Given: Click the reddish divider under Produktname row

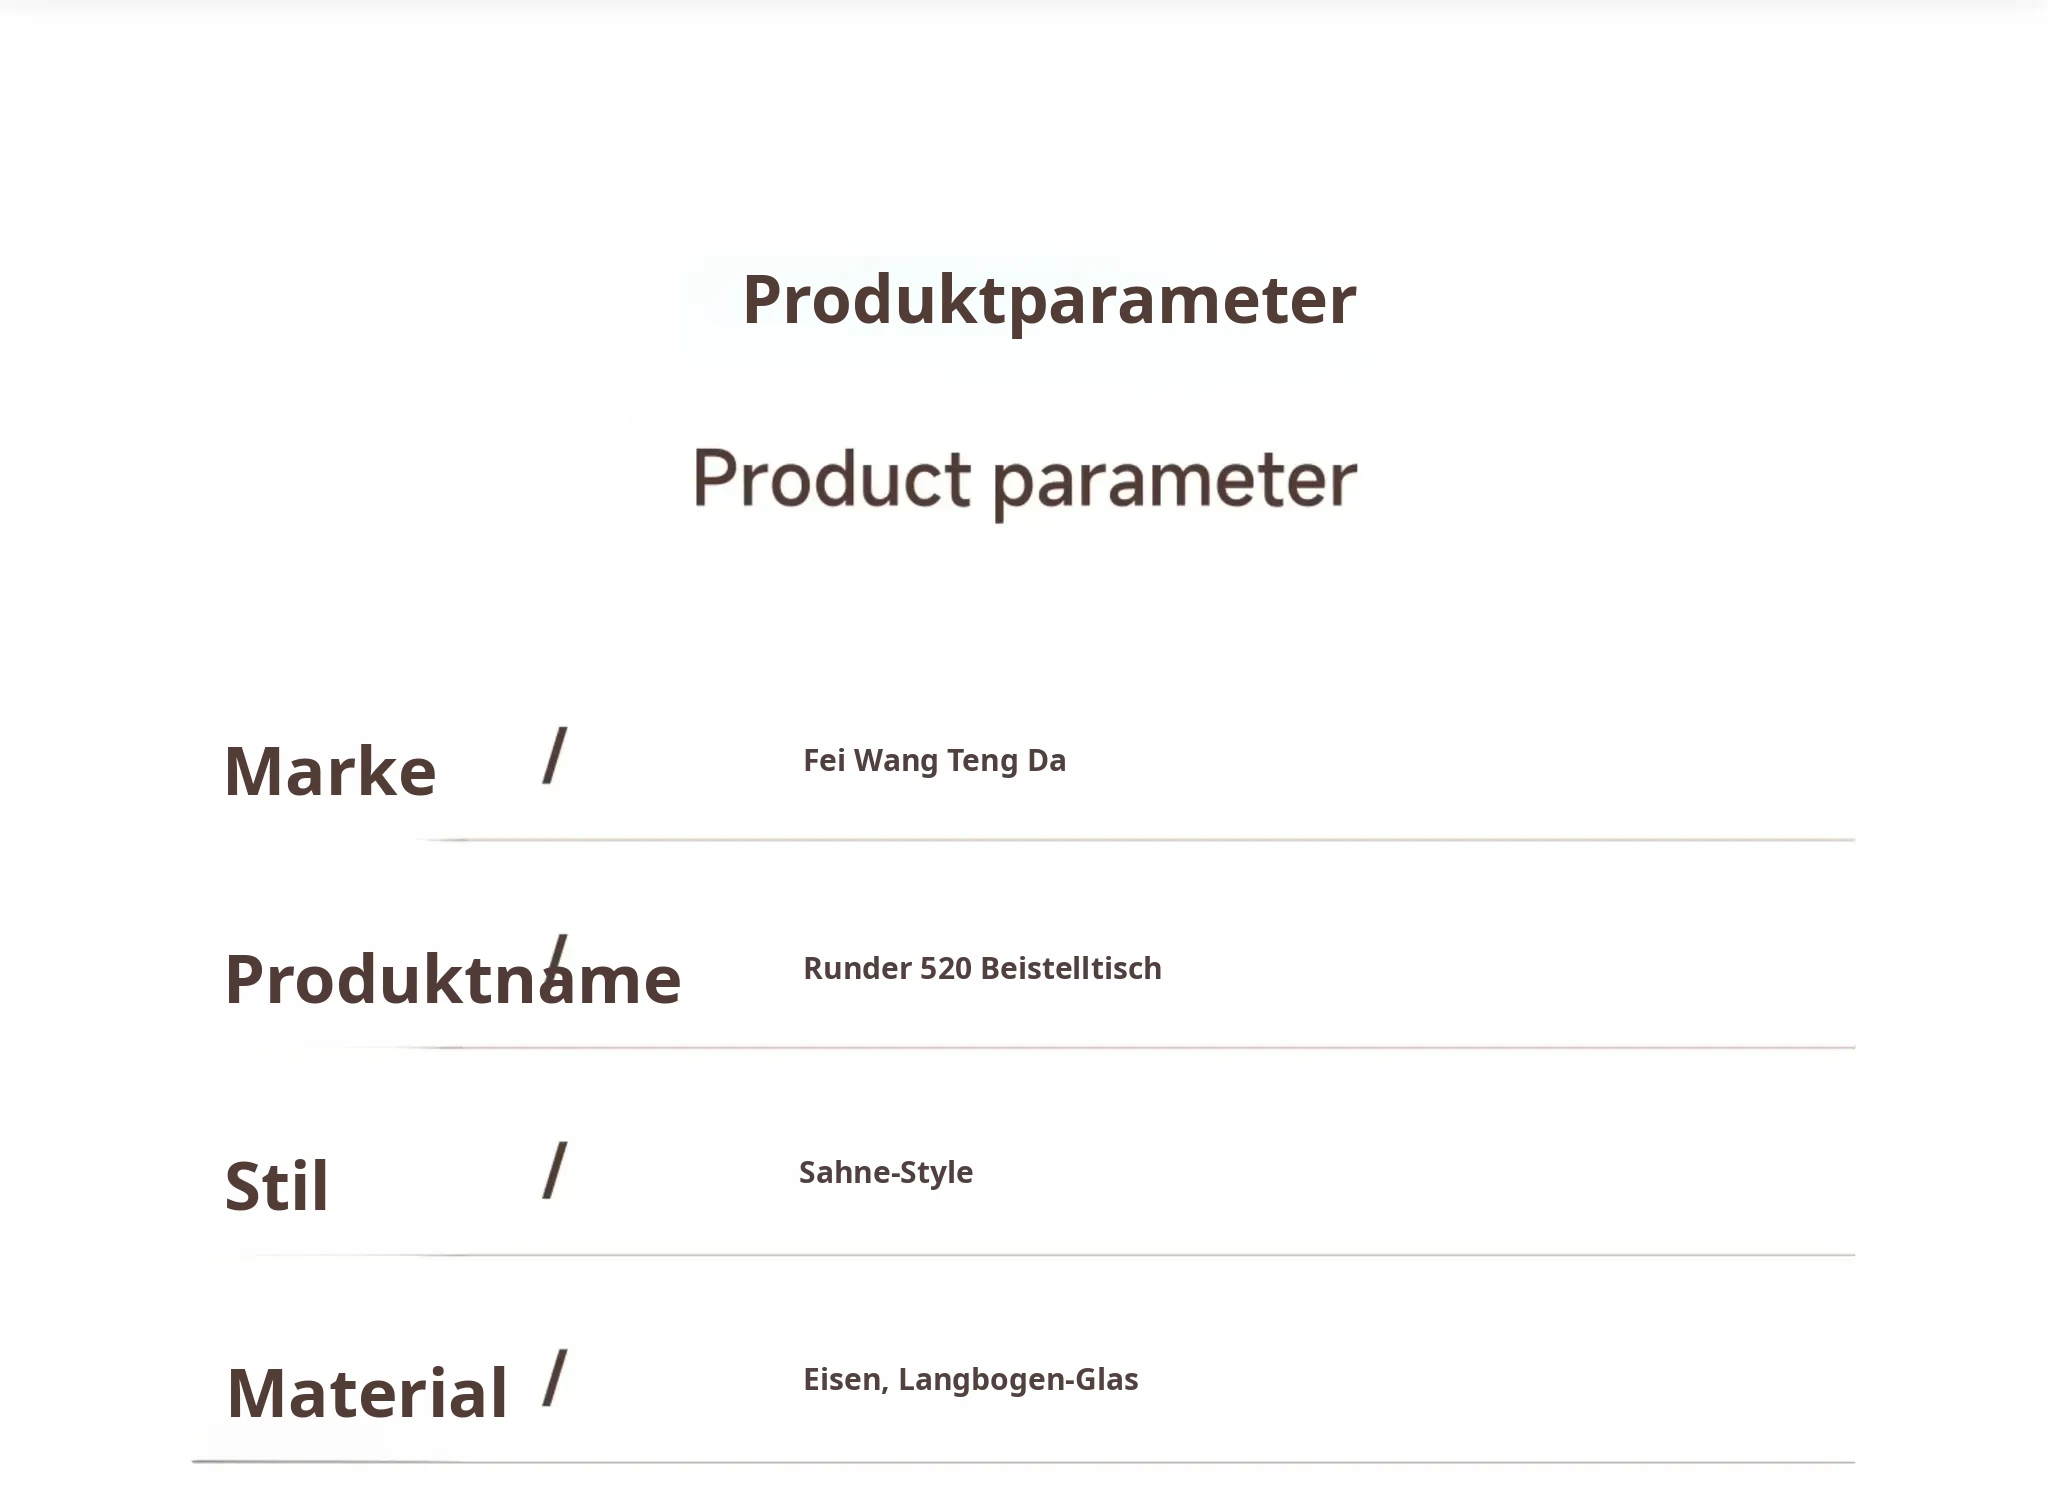Looking at the screenshot, I should pos(1140,1047).
